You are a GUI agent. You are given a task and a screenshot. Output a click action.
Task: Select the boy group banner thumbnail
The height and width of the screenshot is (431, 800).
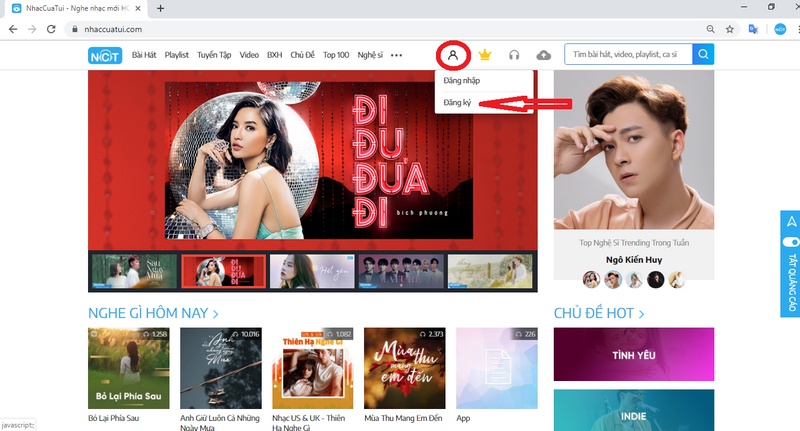pos(401,271)
